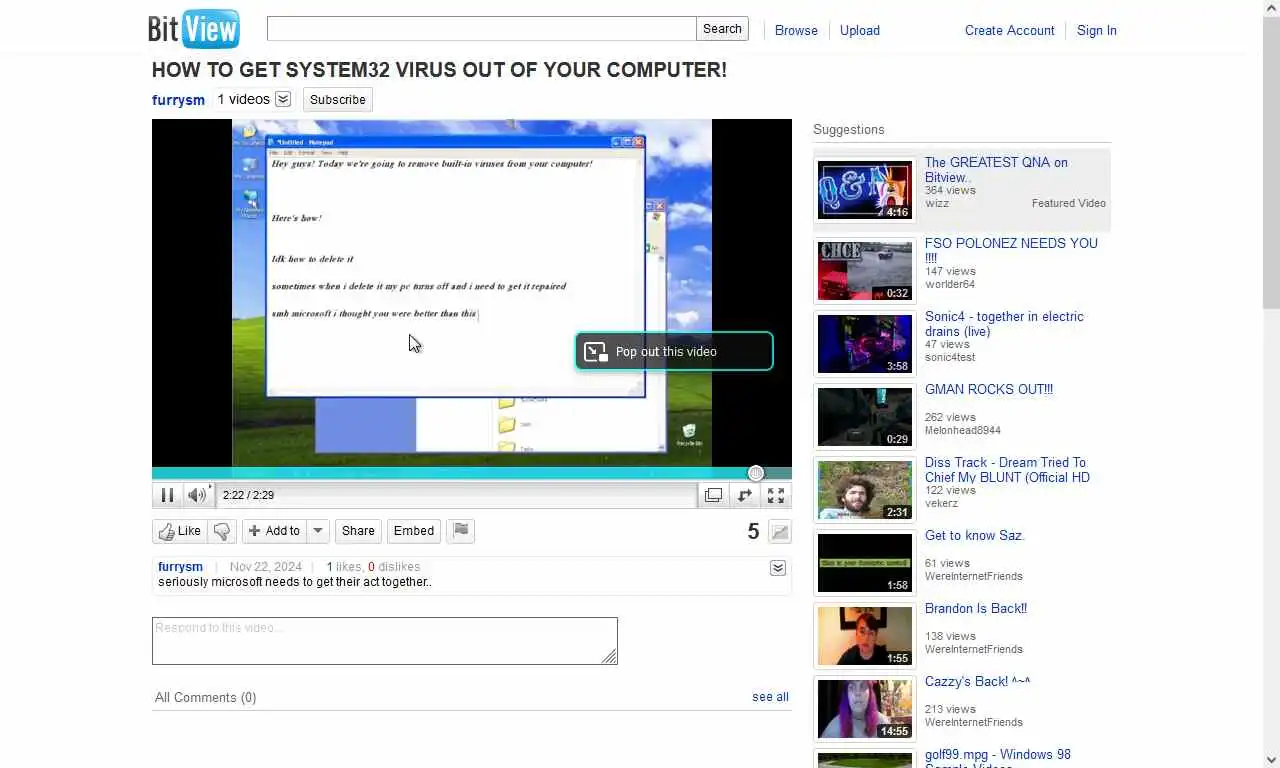Click the seek bar playhead knob
This screenshot has width=1280, height=768.
tap(756, 473)
